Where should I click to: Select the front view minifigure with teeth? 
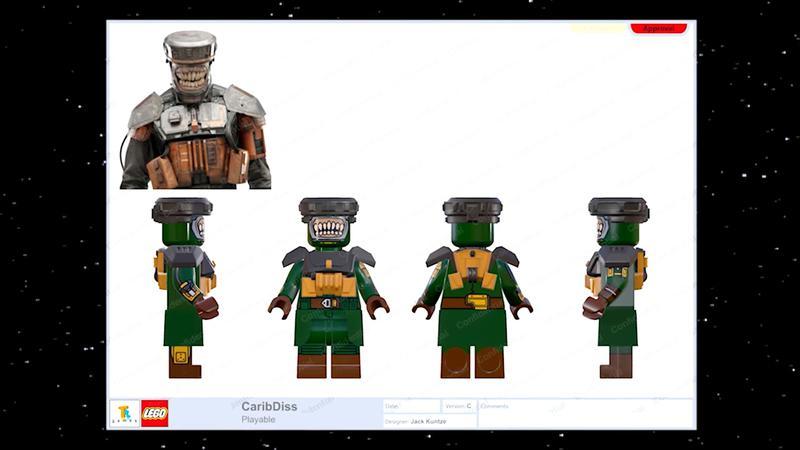(x=329, y=288)
